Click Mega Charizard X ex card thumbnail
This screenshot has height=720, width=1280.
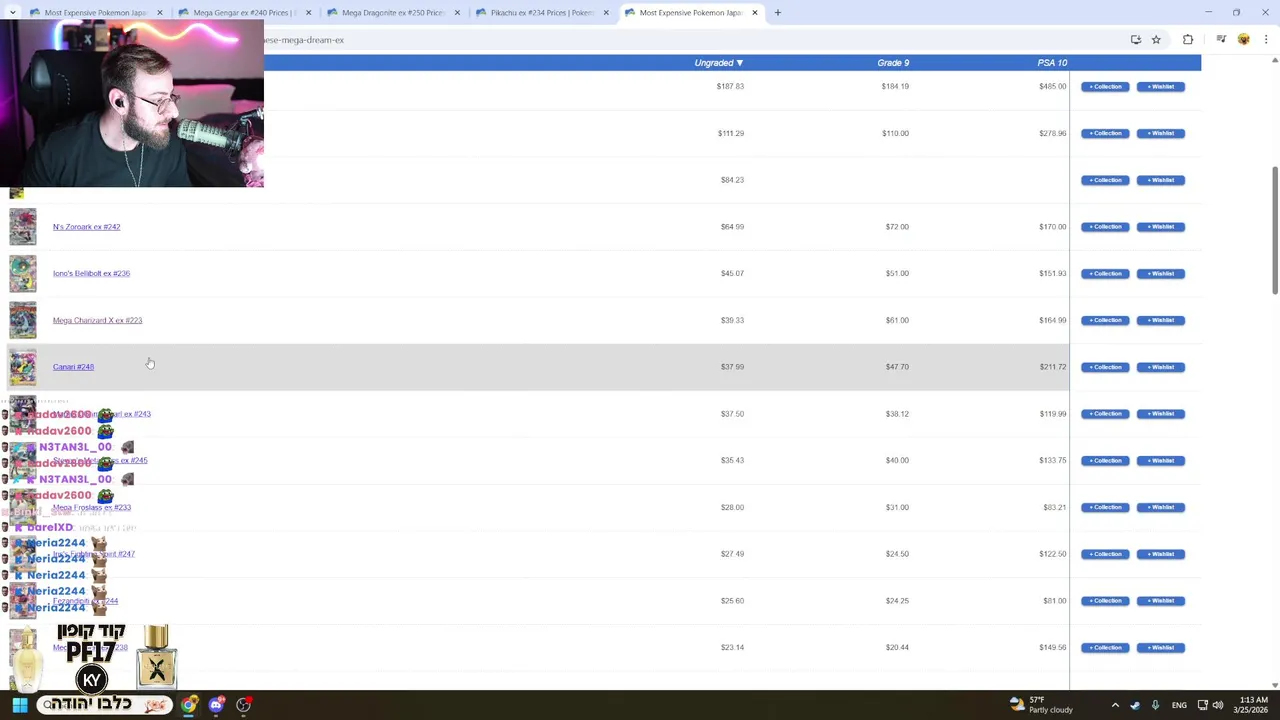(23, 320)
